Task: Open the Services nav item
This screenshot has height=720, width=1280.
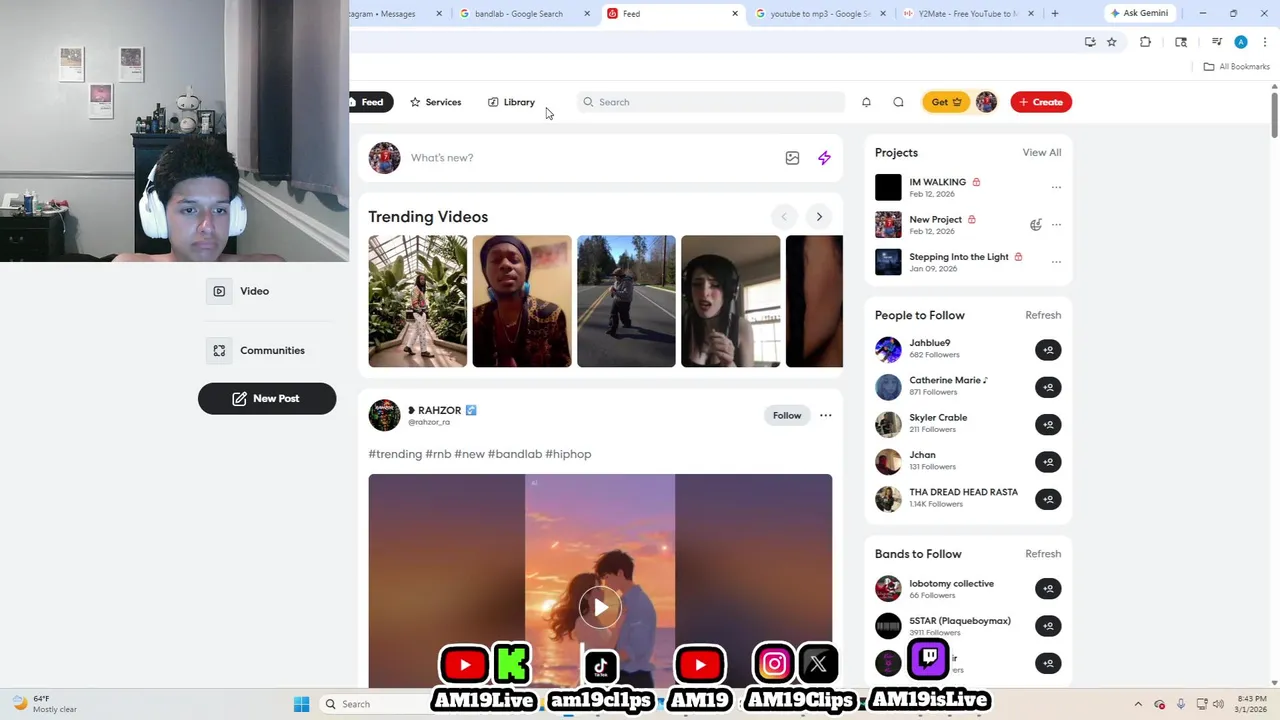Action: point(435,102)
